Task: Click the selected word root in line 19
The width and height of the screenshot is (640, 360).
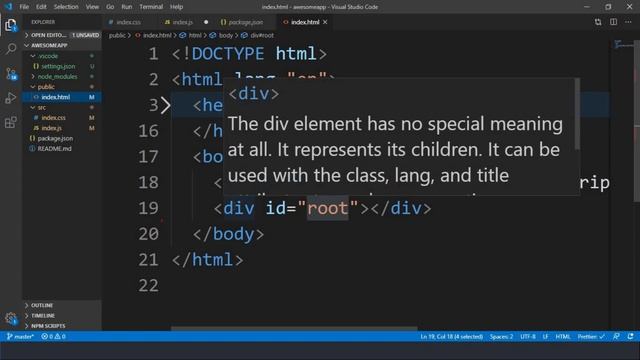Action: coord(328,208)
